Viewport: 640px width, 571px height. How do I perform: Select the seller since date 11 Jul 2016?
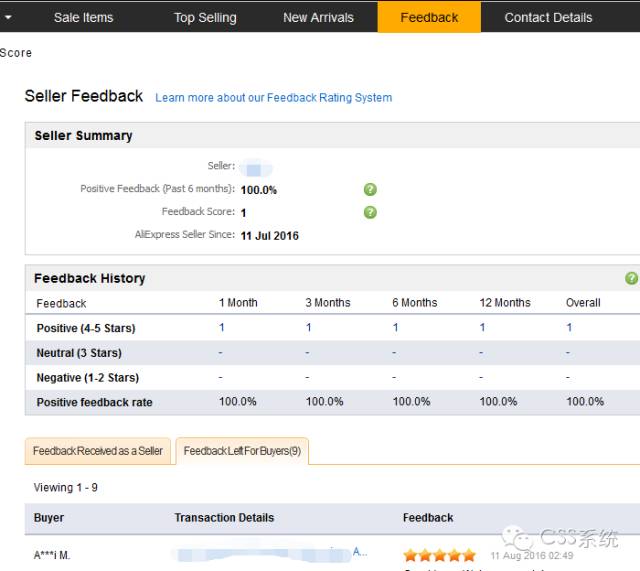269,236
